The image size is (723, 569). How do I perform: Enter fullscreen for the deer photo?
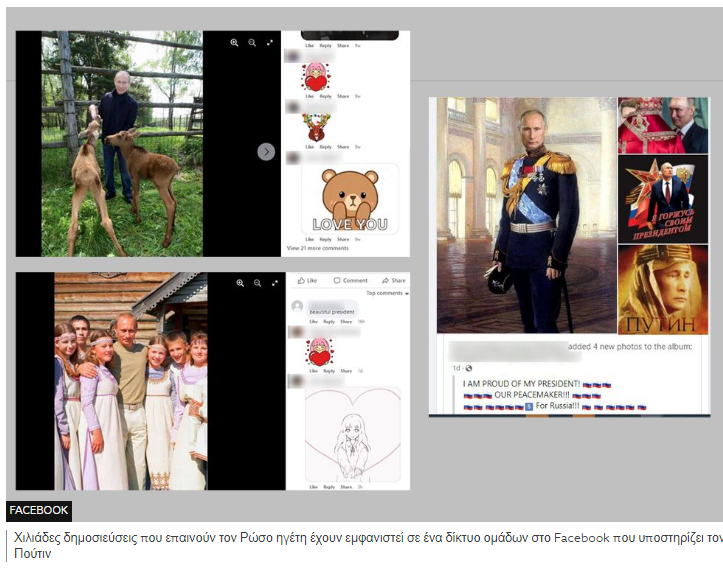(270, 43)
